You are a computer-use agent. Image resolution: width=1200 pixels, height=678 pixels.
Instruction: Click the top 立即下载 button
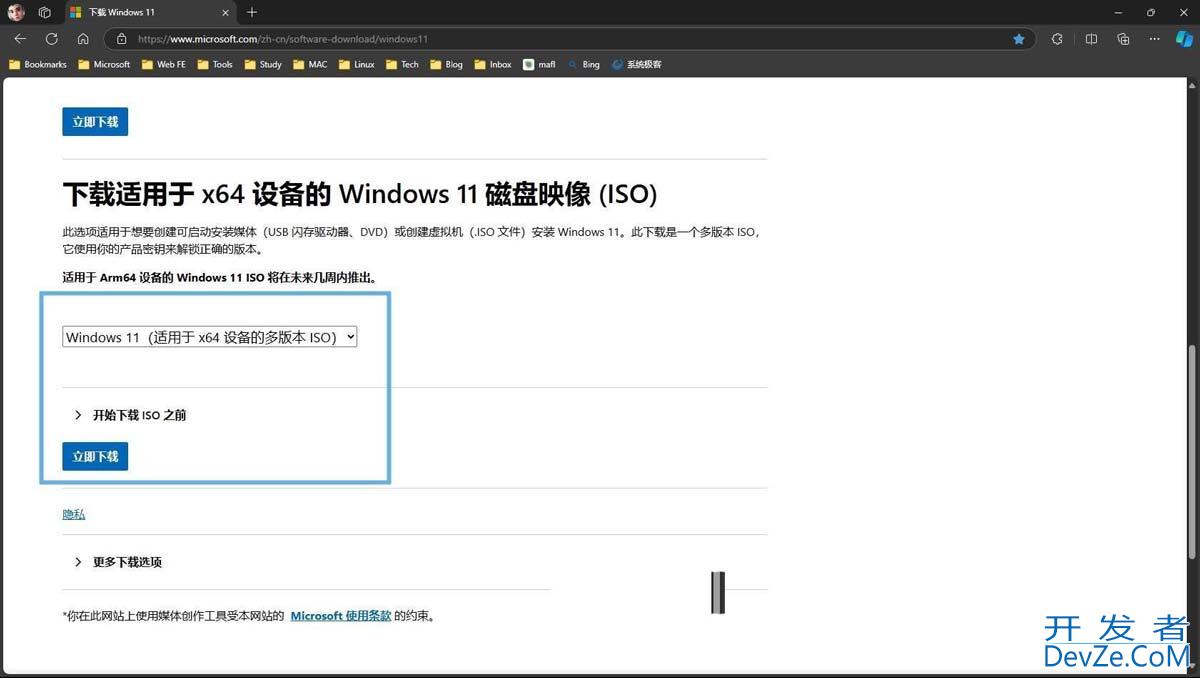pyautogui.click(x=95, y=122)
